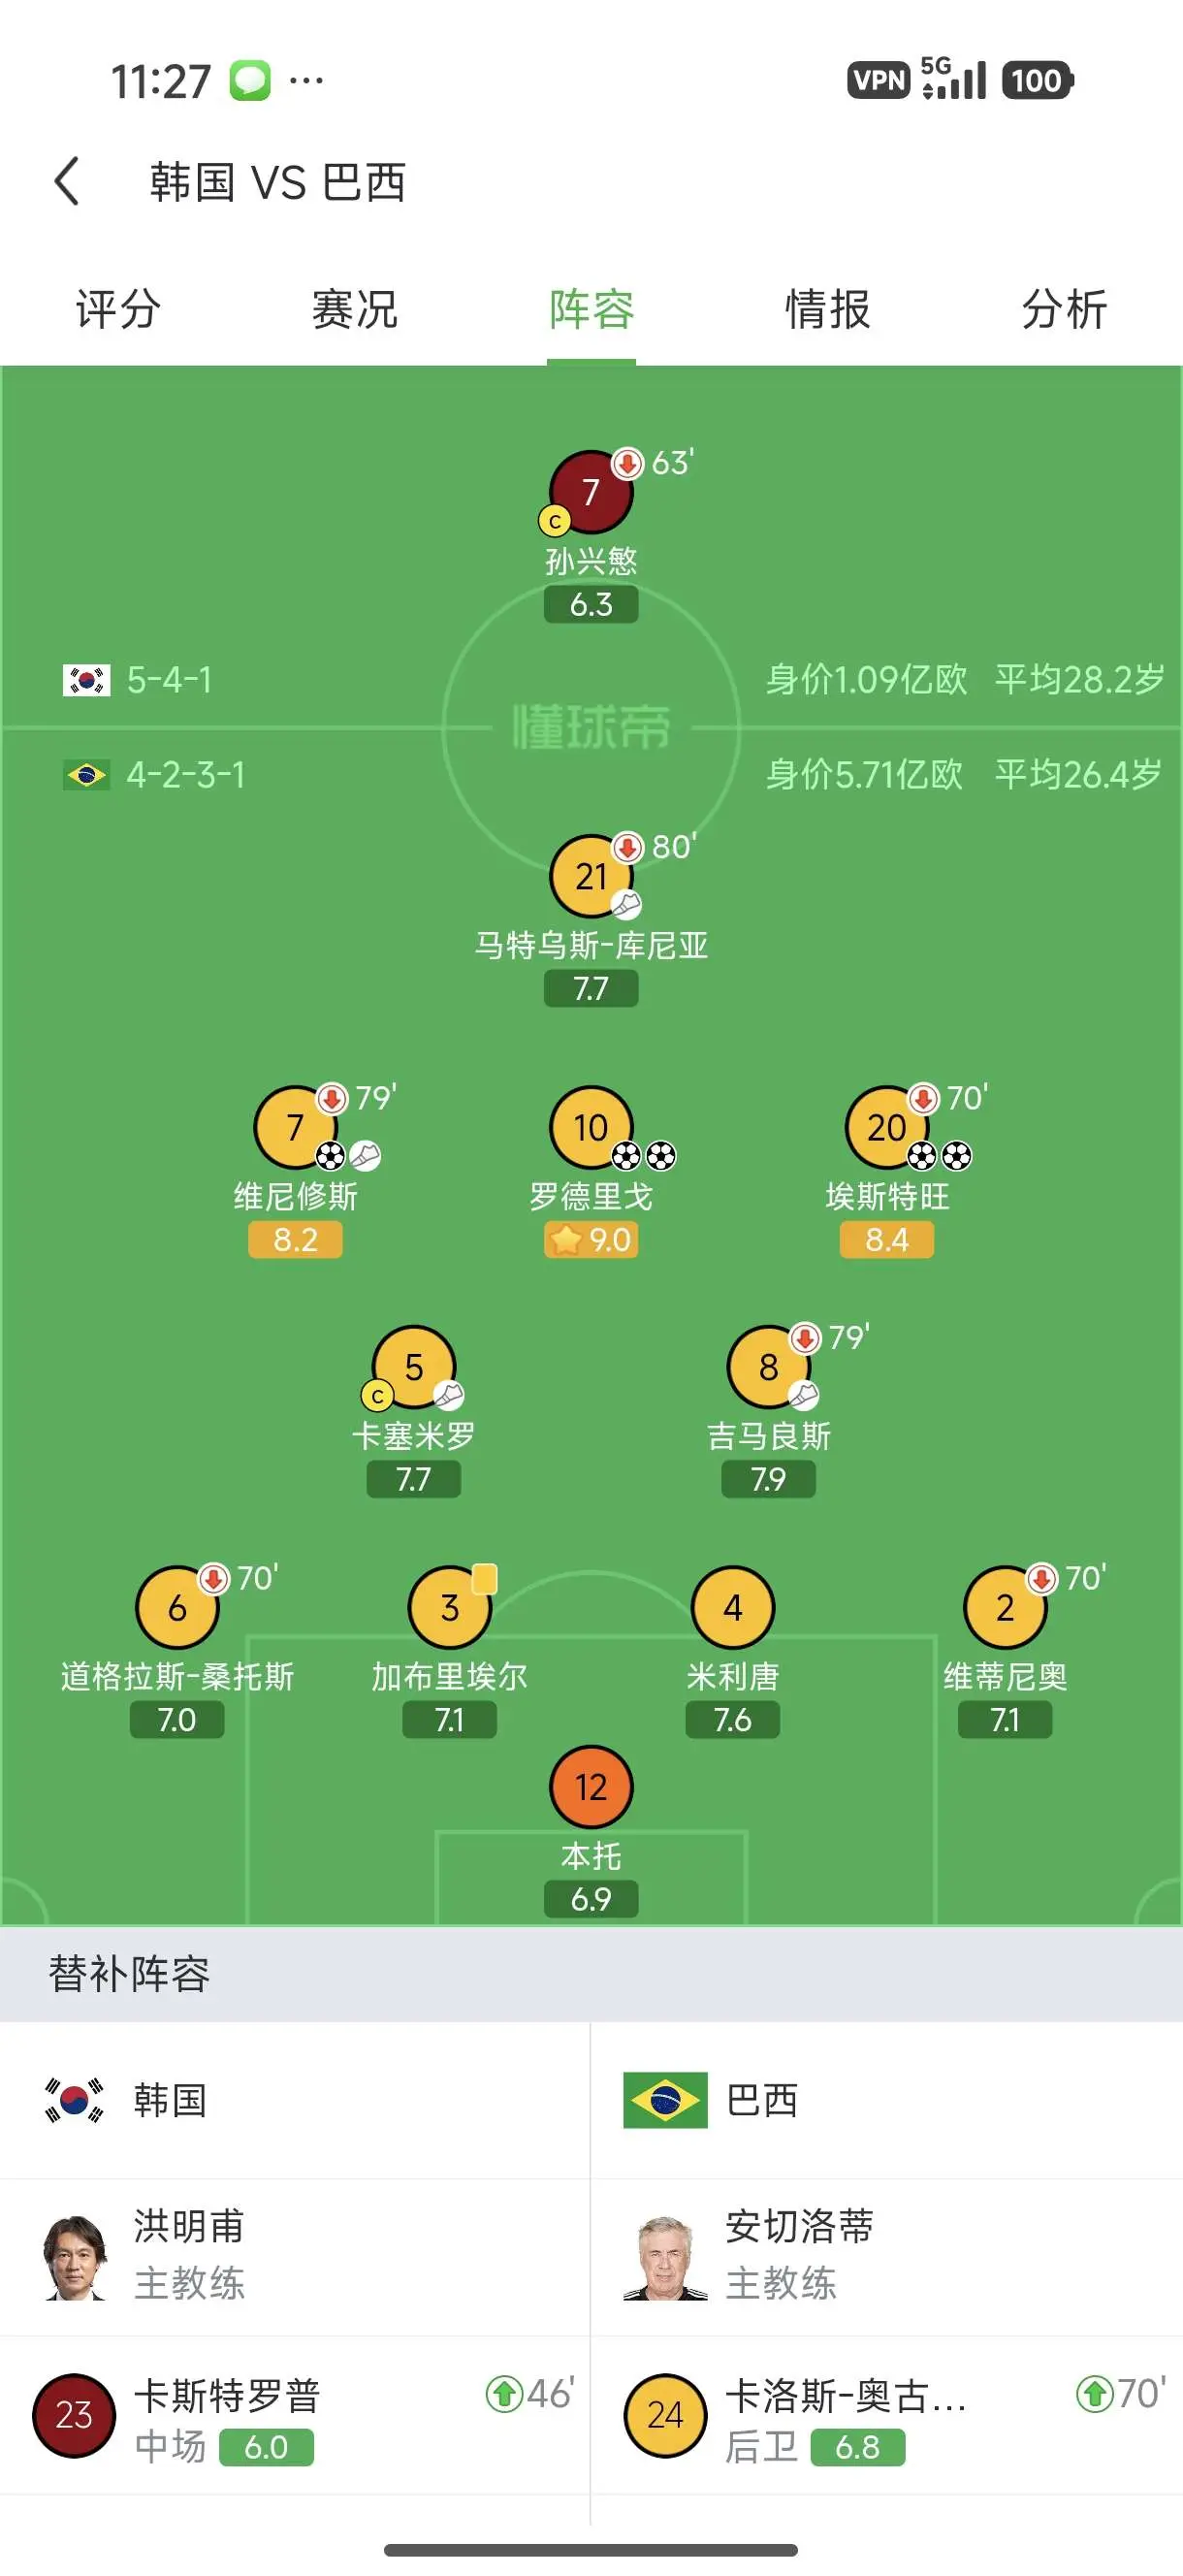Tap the back arrow icon
This screenshot has width=1183, height=2576.
click(67, 181)
